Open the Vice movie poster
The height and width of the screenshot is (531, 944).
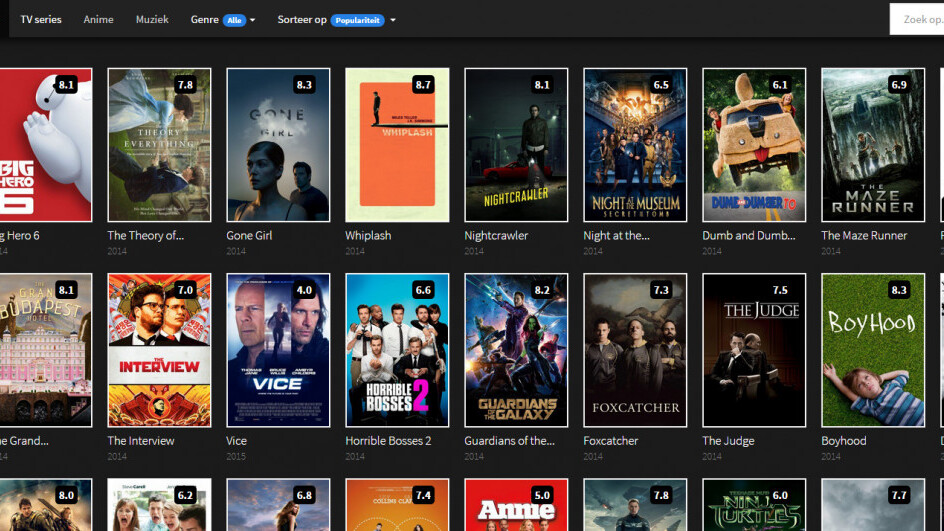pyautogui.click(x=278, y=350)
